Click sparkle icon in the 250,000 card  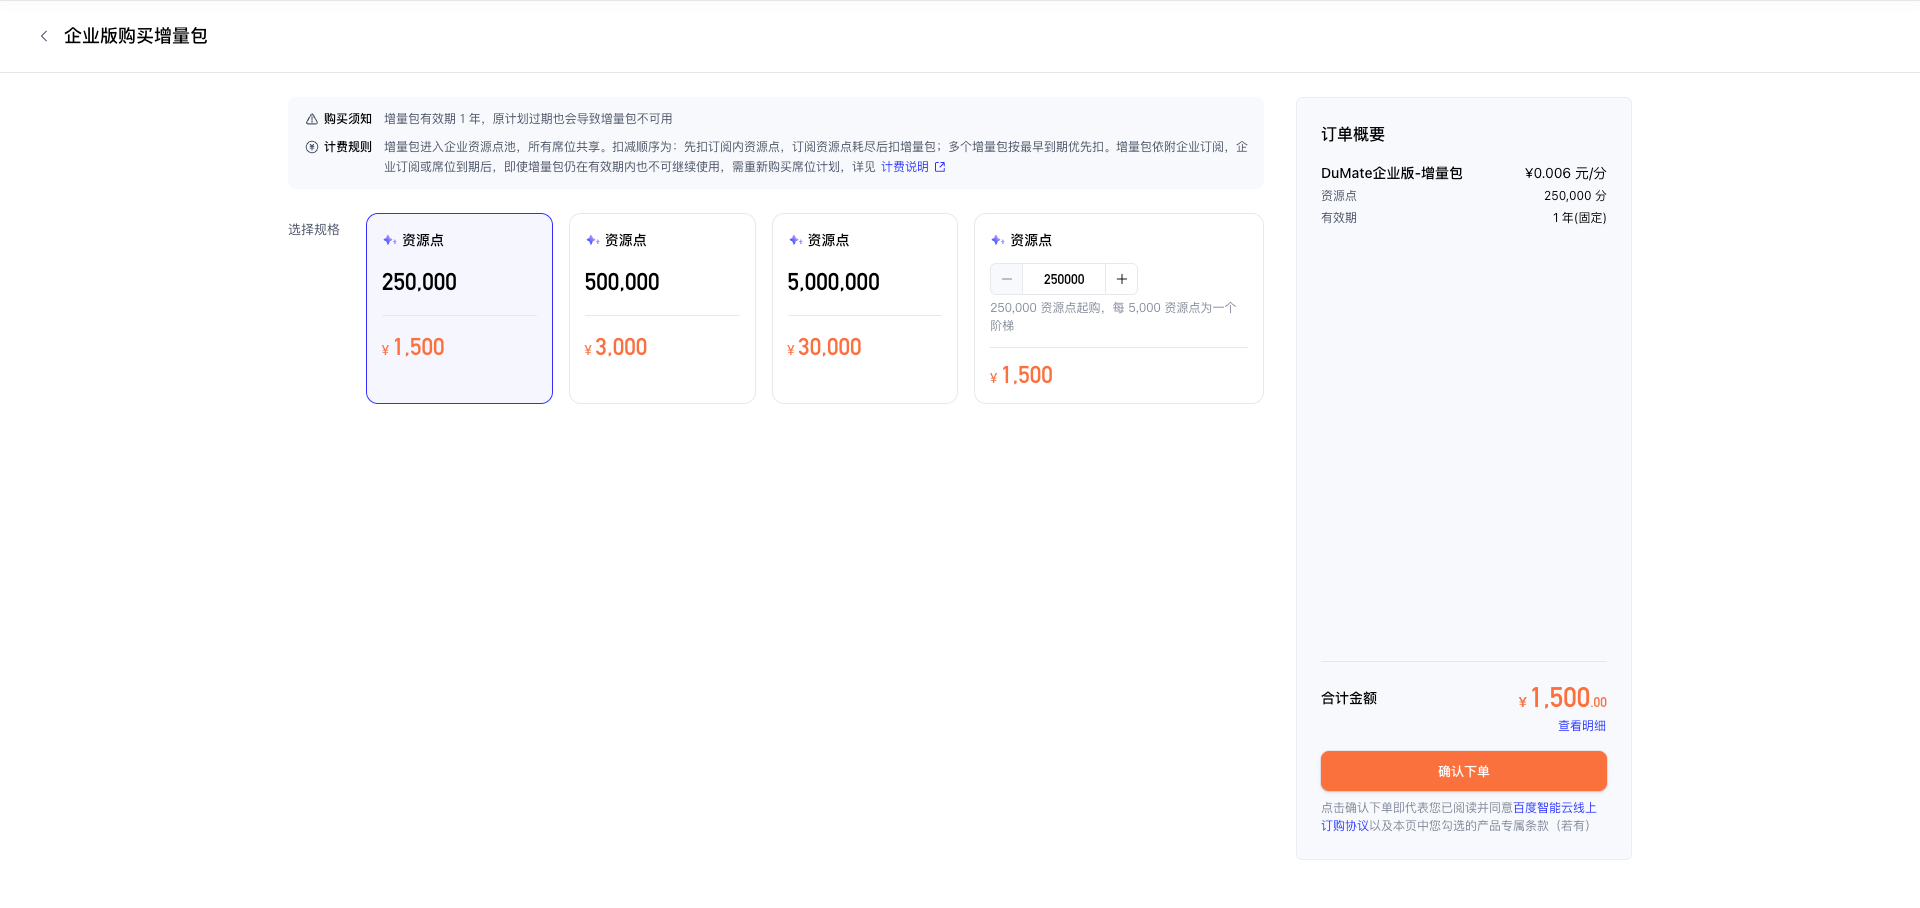coord(390,240)
